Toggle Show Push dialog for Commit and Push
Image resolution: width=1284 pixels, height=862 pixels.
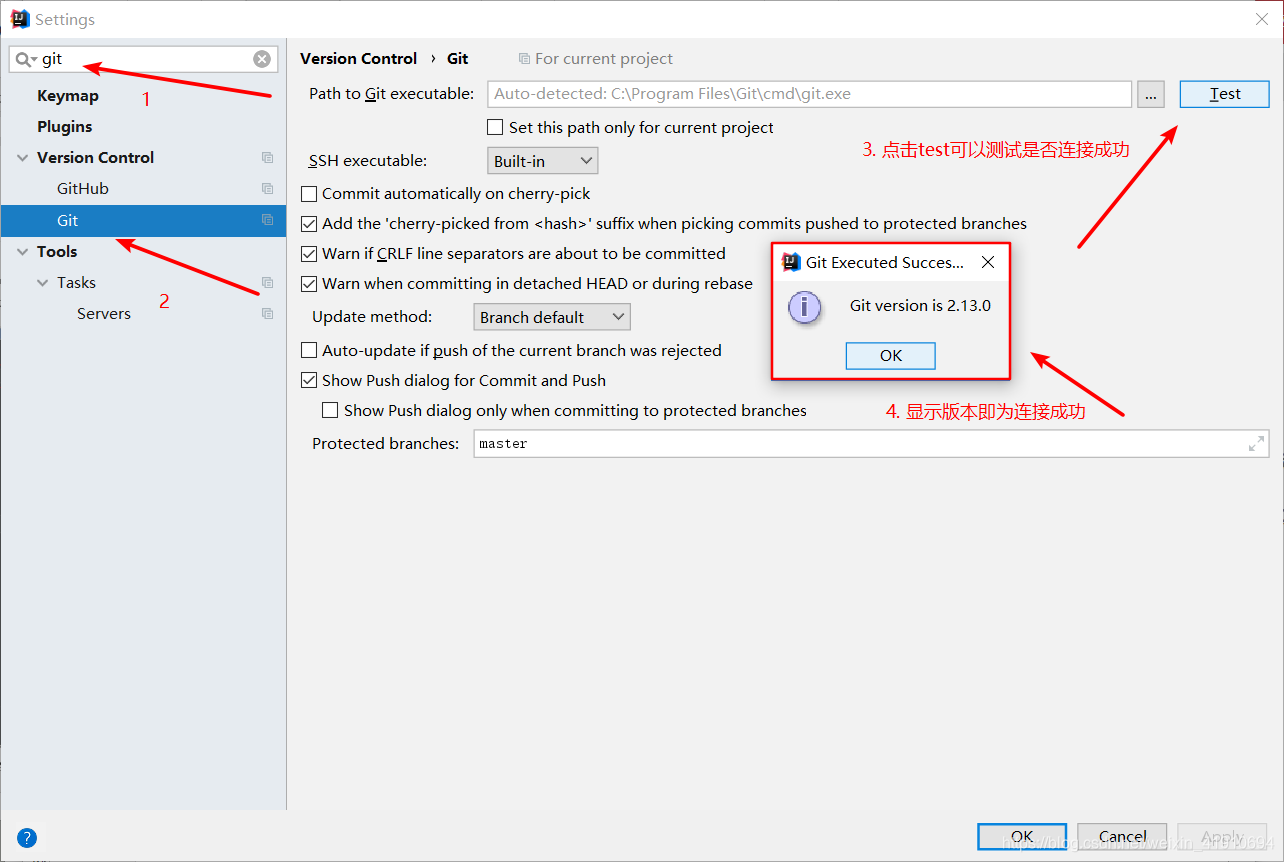click(x=309, y=381)
